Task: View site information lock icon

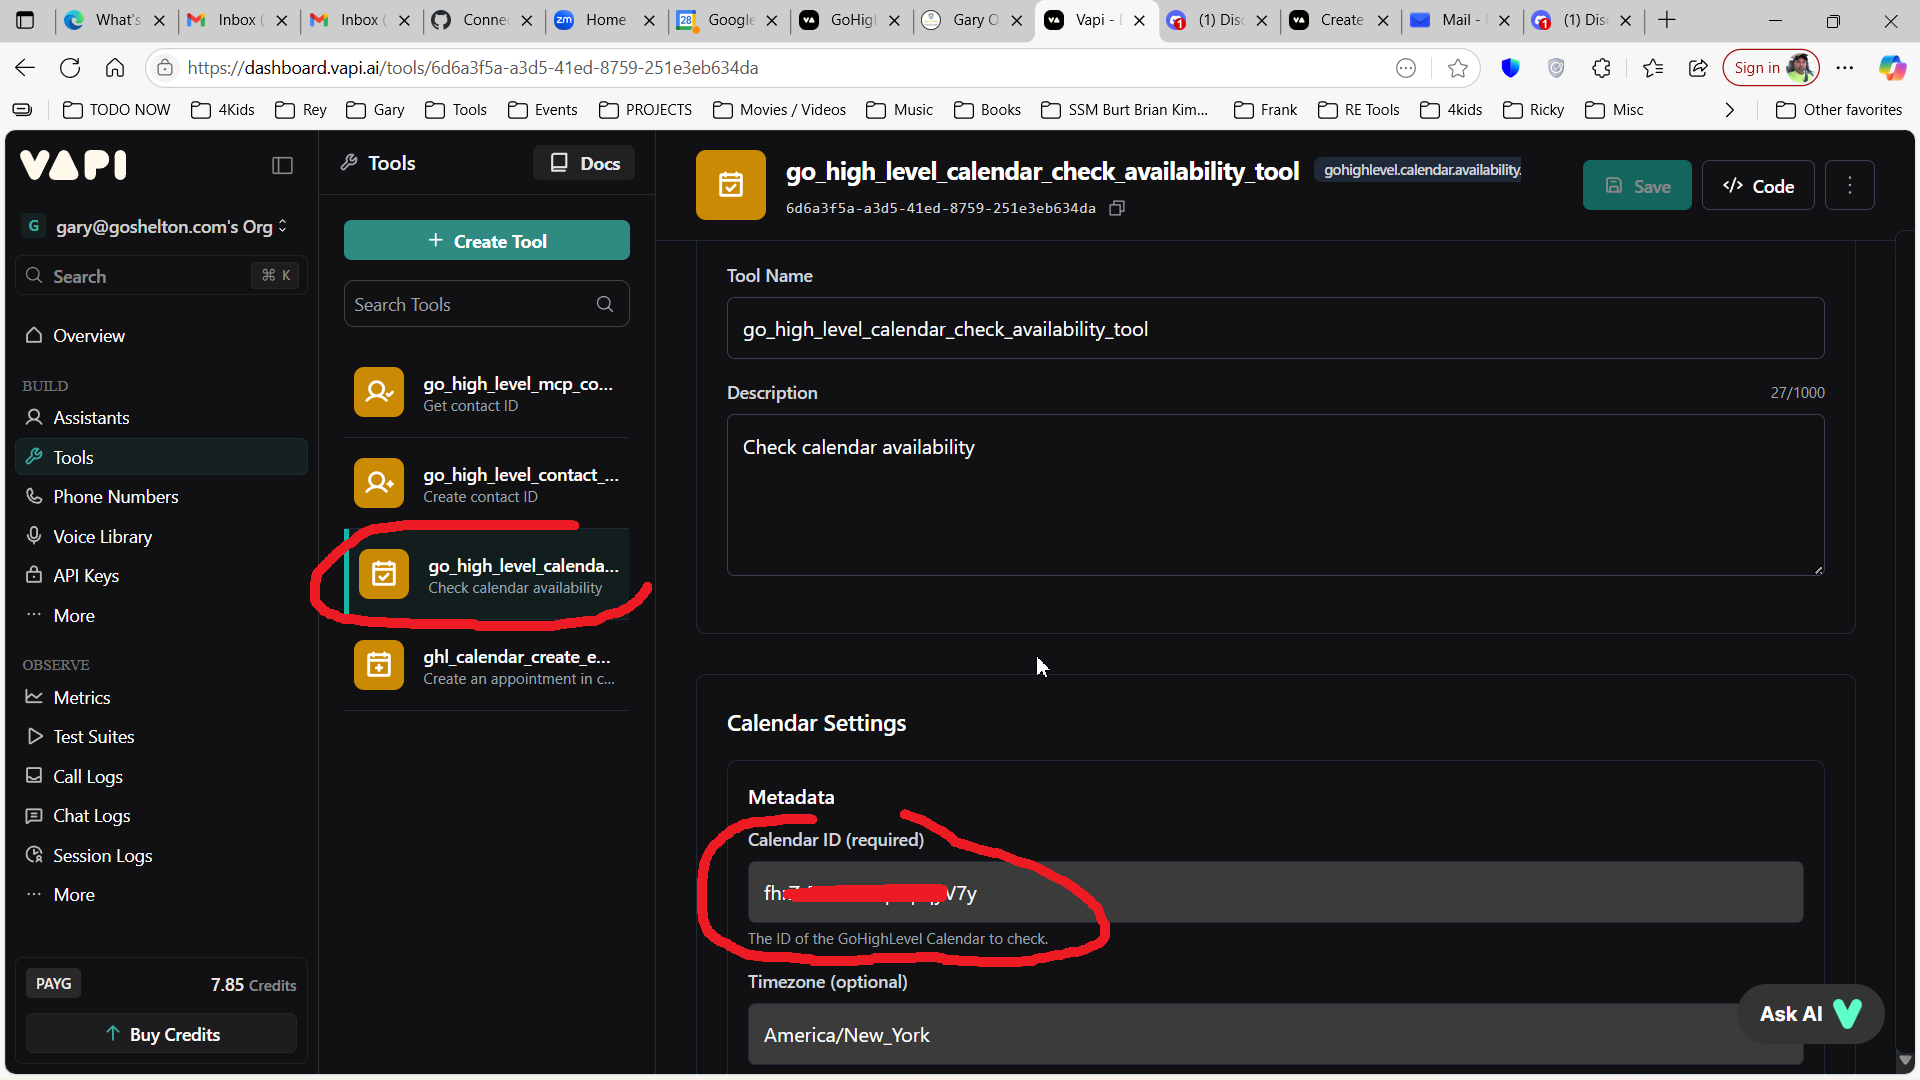Action: click(x=165, y=68)
